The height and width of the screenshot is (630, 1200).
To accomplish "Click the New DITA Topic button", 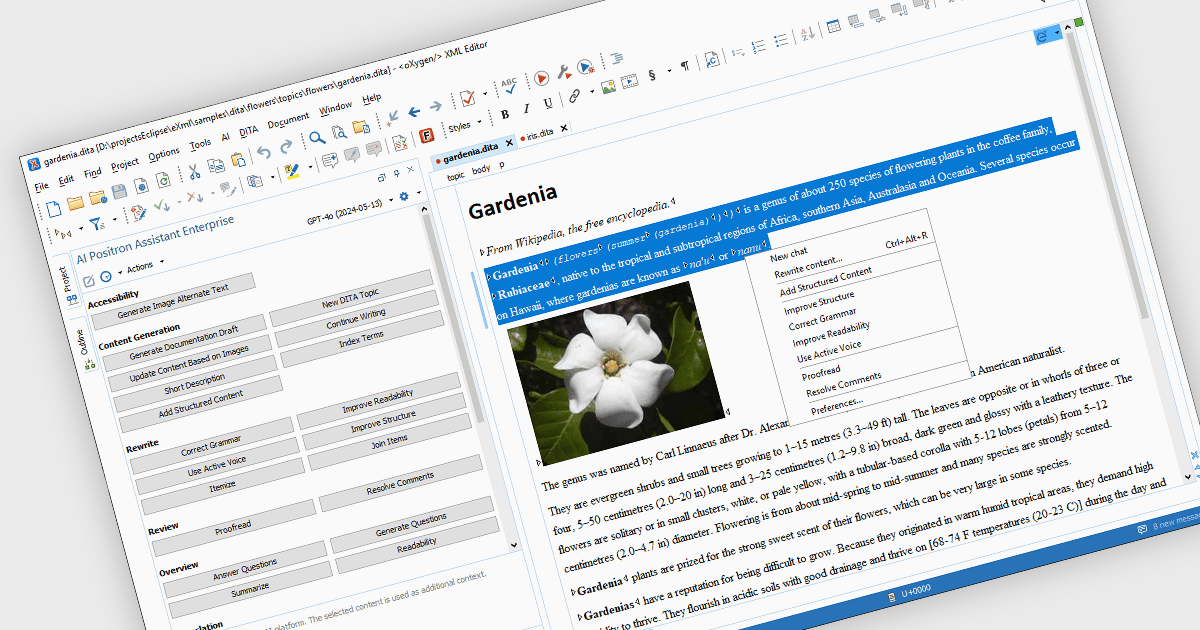I will click(x=350, y=299).
